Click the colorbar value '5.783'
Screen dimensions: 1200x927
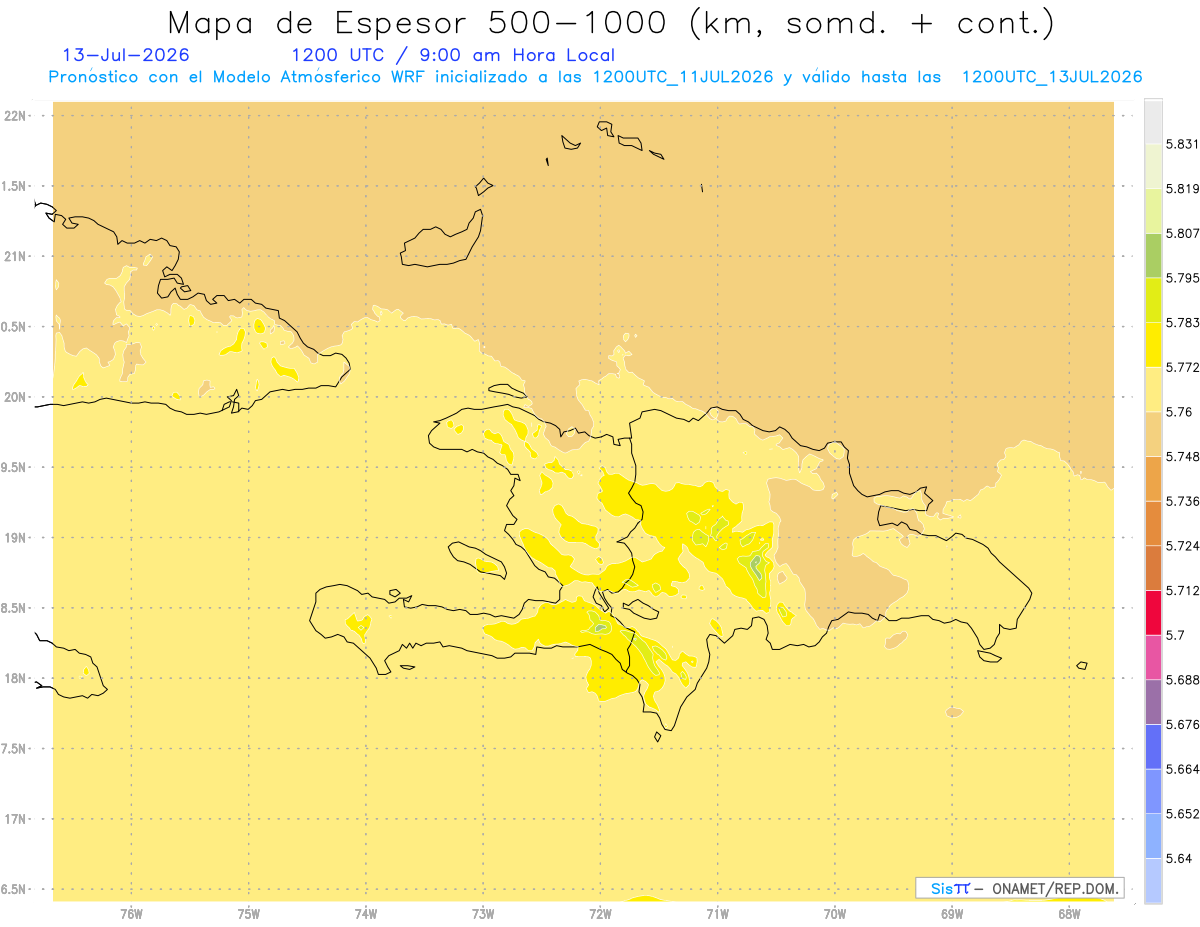pos(1183,323)
